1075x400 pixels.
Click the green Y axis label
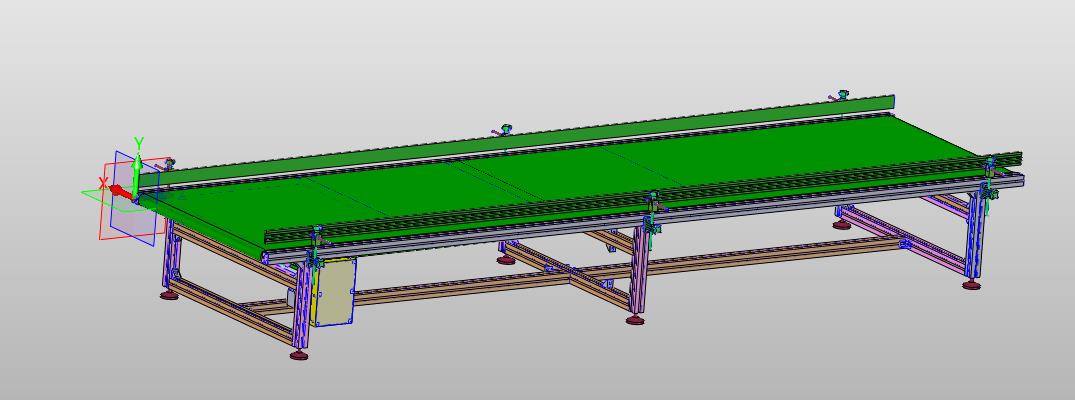(x=138, y=143)
